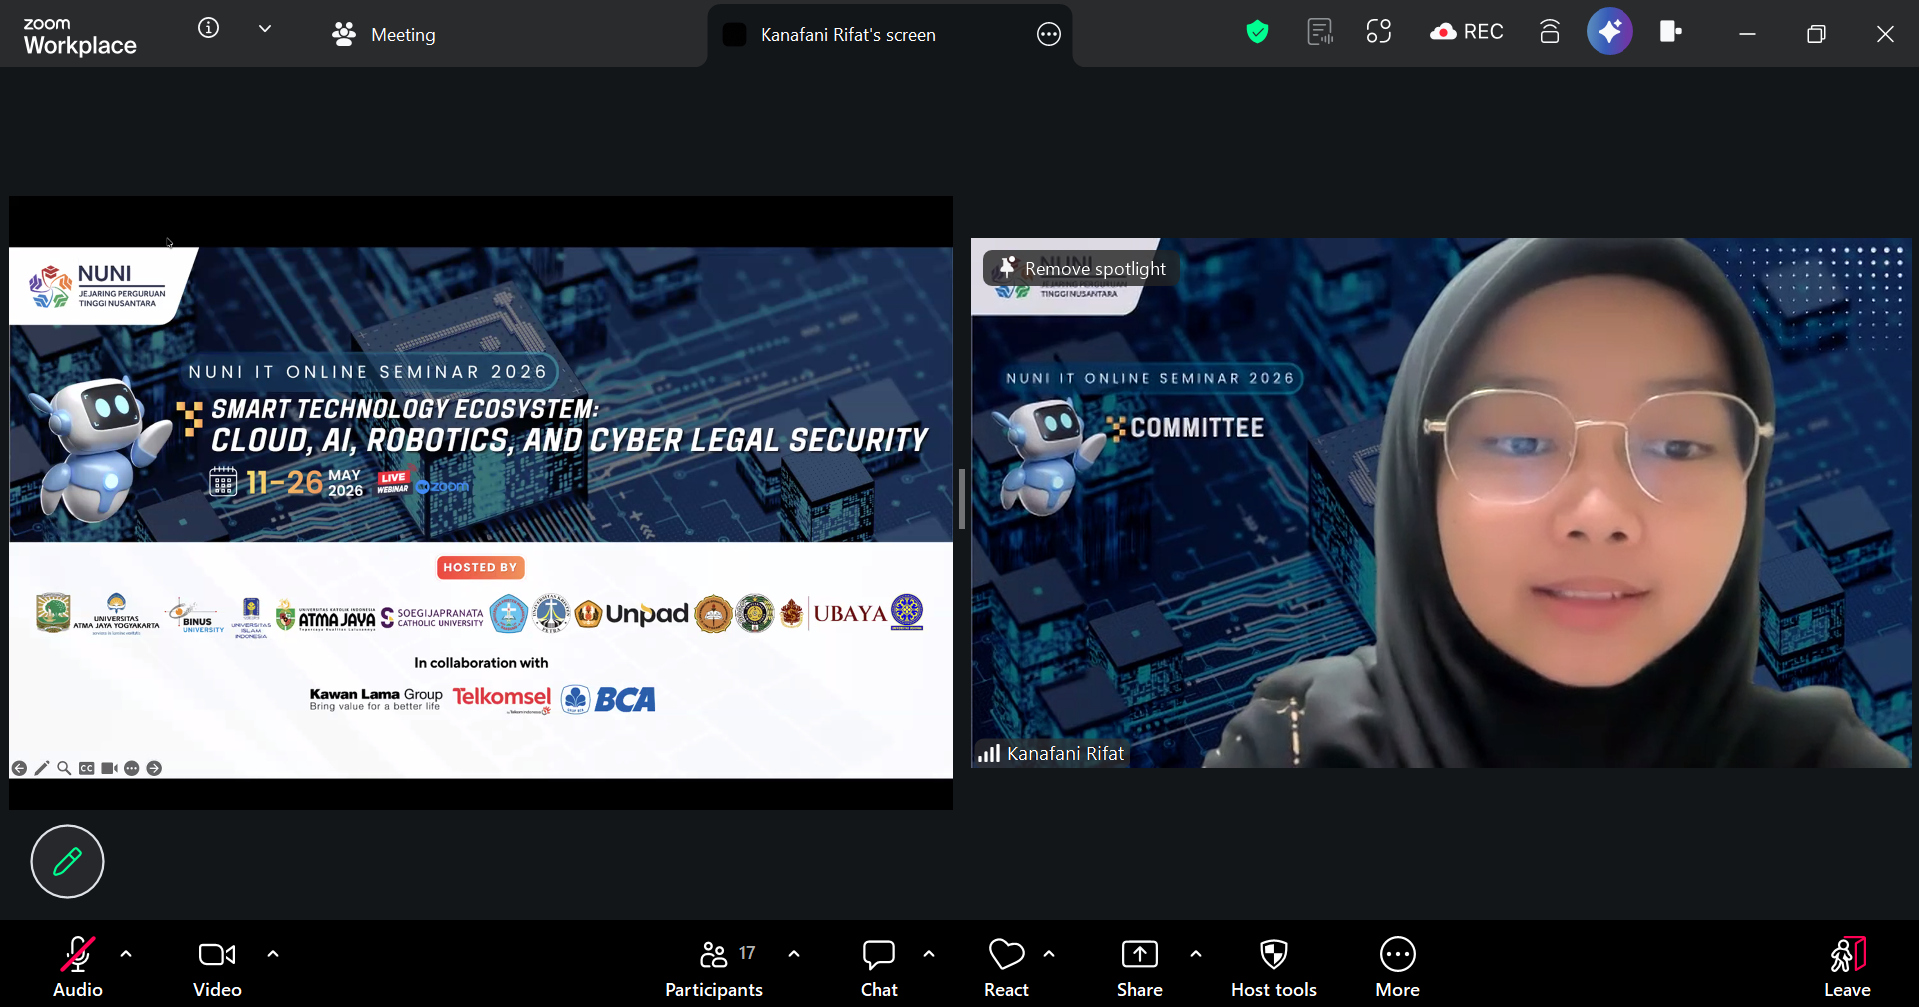Expand share options caret
Screen dimensions: 1919x1007
(x=1196, y=954)
